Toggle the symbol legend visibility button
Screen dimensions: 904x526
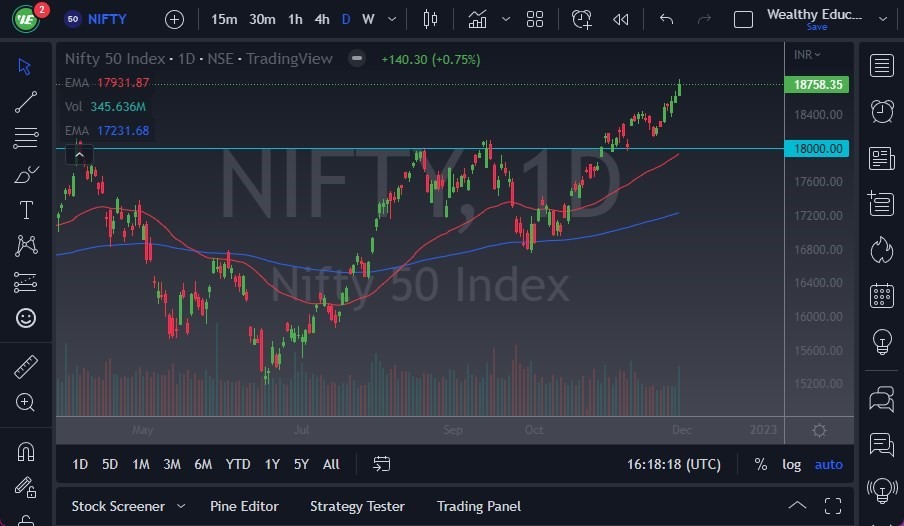coord(357,58)
